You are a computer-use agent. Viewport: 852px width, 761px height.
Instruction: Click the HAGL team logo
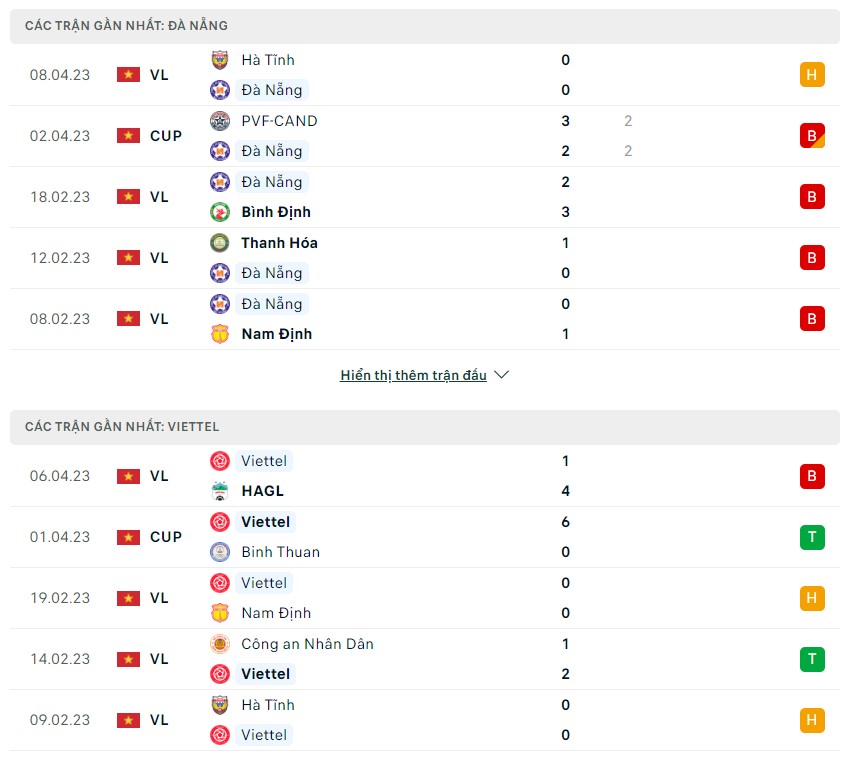(220, 491)
